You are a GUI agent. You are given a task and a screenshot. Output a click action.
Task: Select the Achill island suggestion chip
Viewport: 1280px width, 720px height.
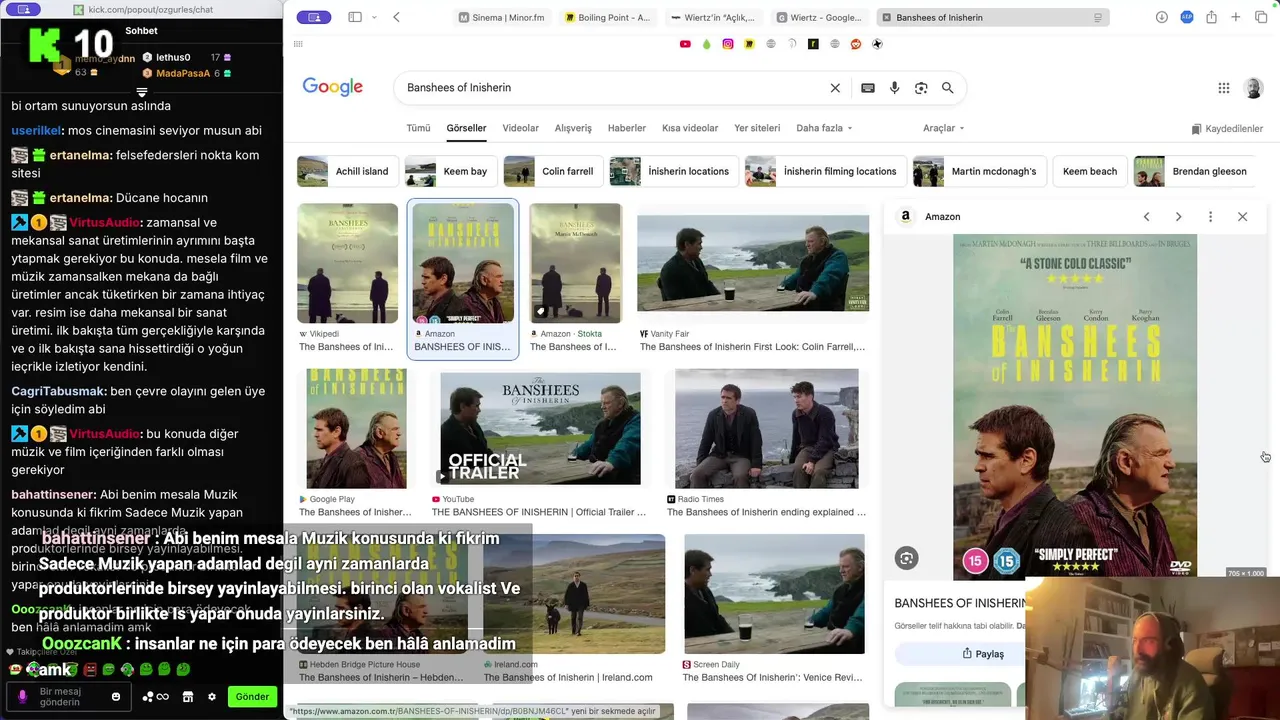pos(347,171)
